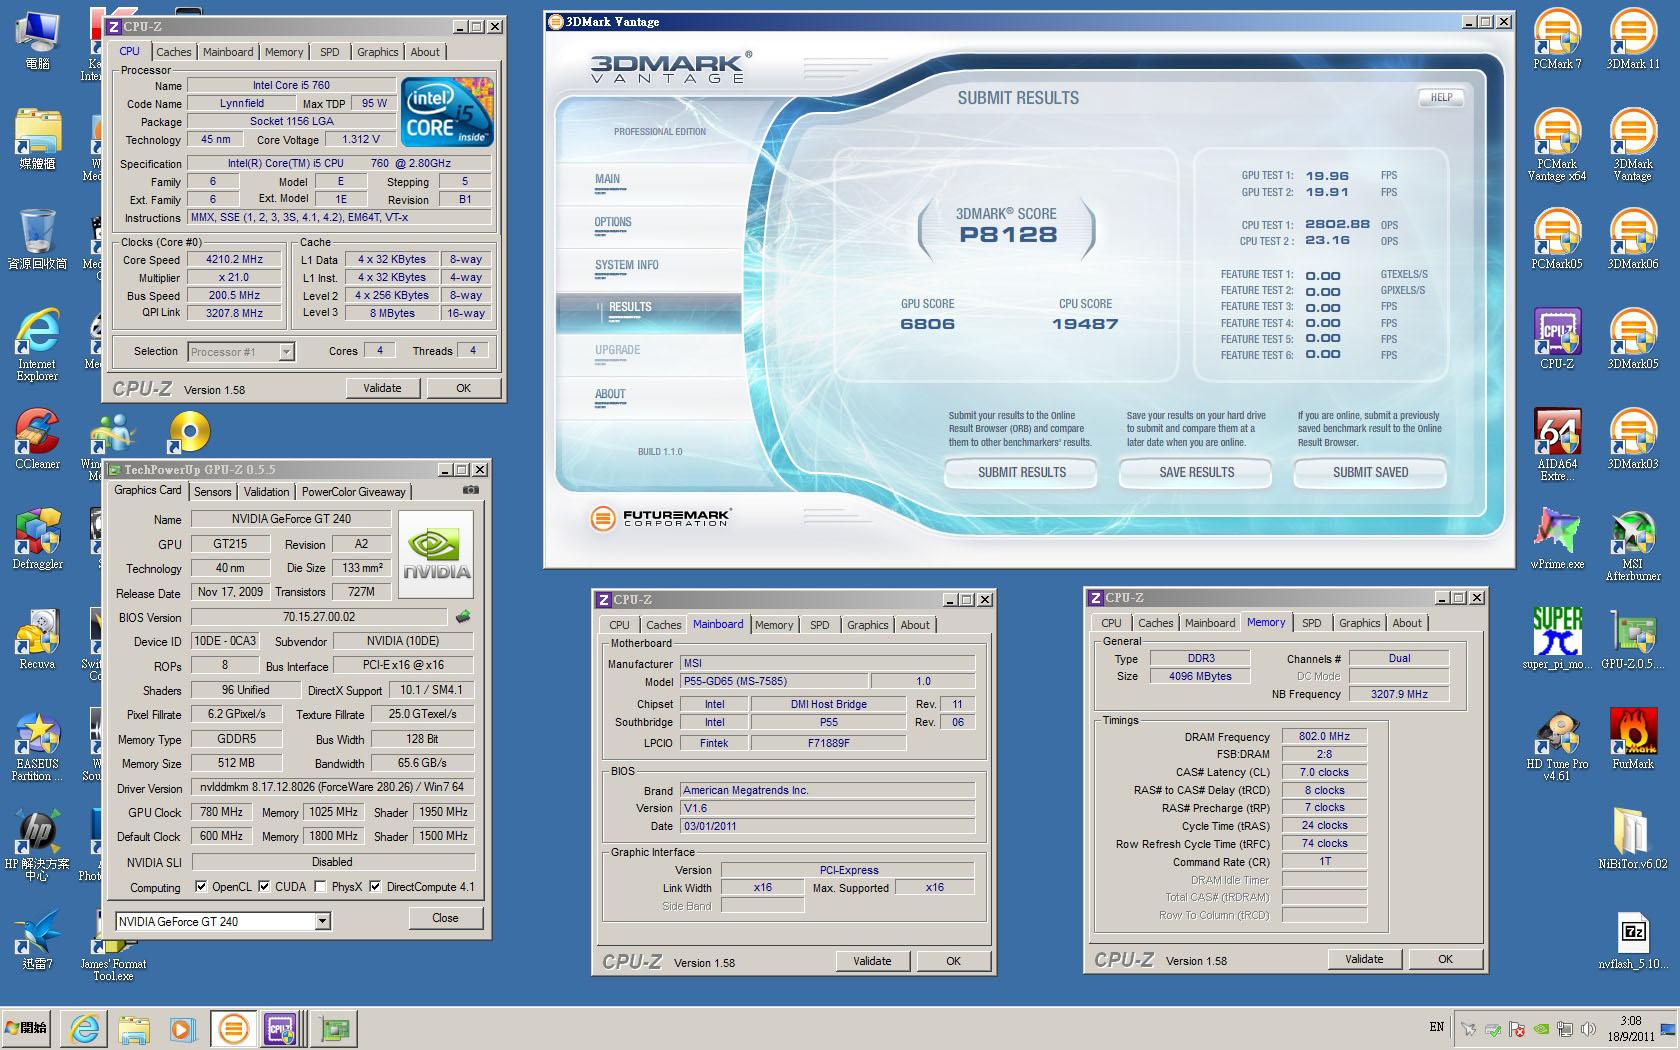The height and width of the screenshot is (1050, 1680).
Task: Open the PowerColor Giveaway tab in GPU-Z
Action: (x=354, y=491)
